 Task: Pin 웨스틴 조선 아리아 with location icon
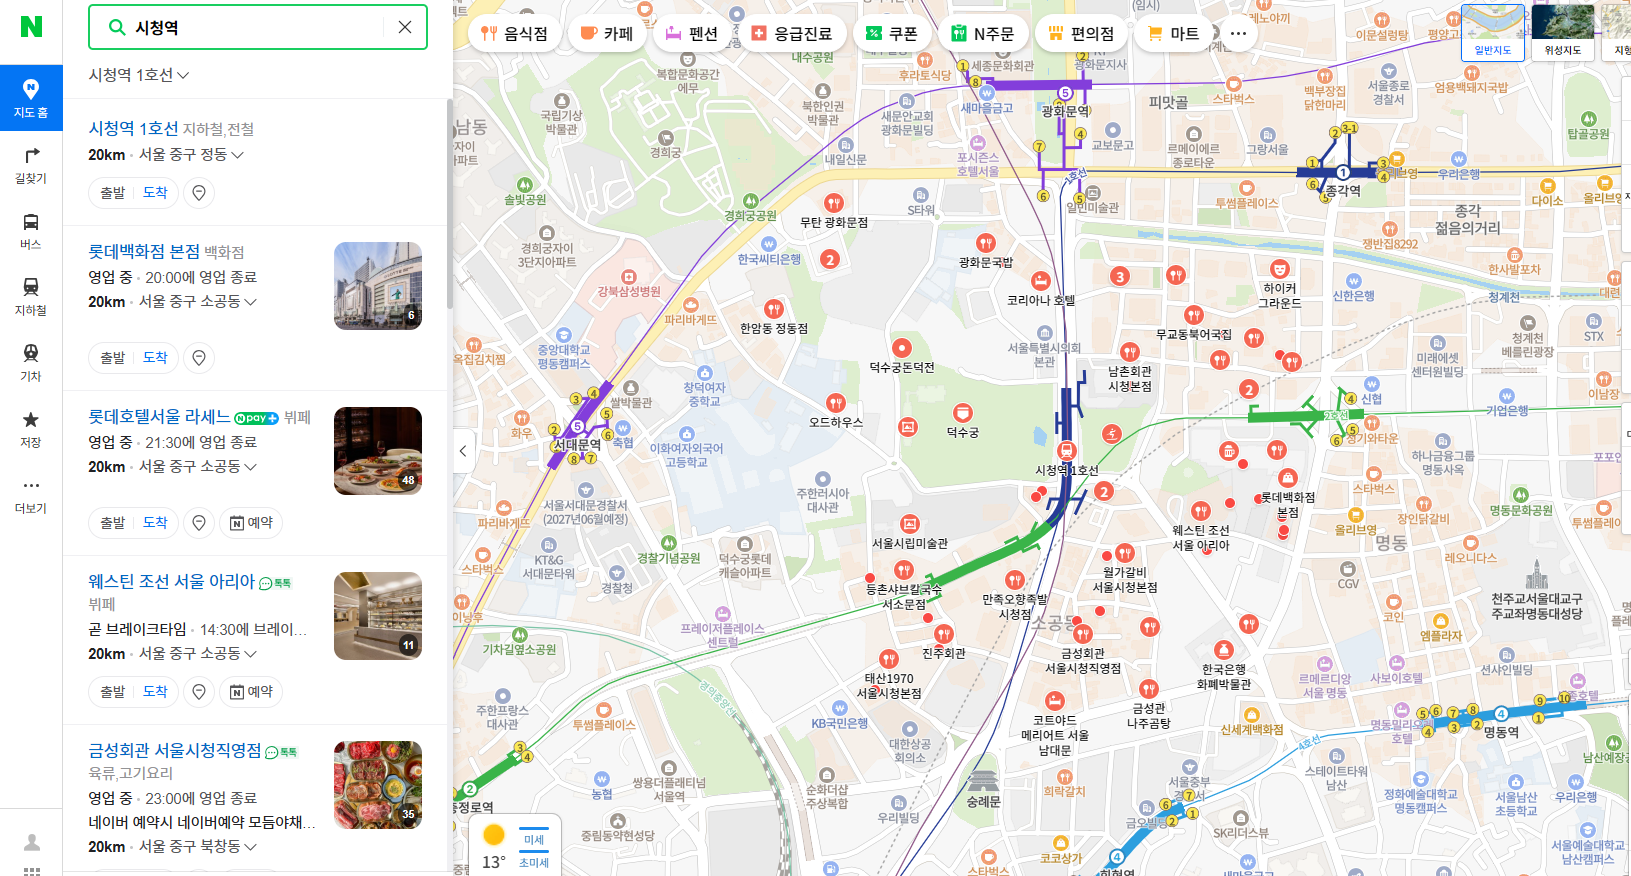(199, 692)
